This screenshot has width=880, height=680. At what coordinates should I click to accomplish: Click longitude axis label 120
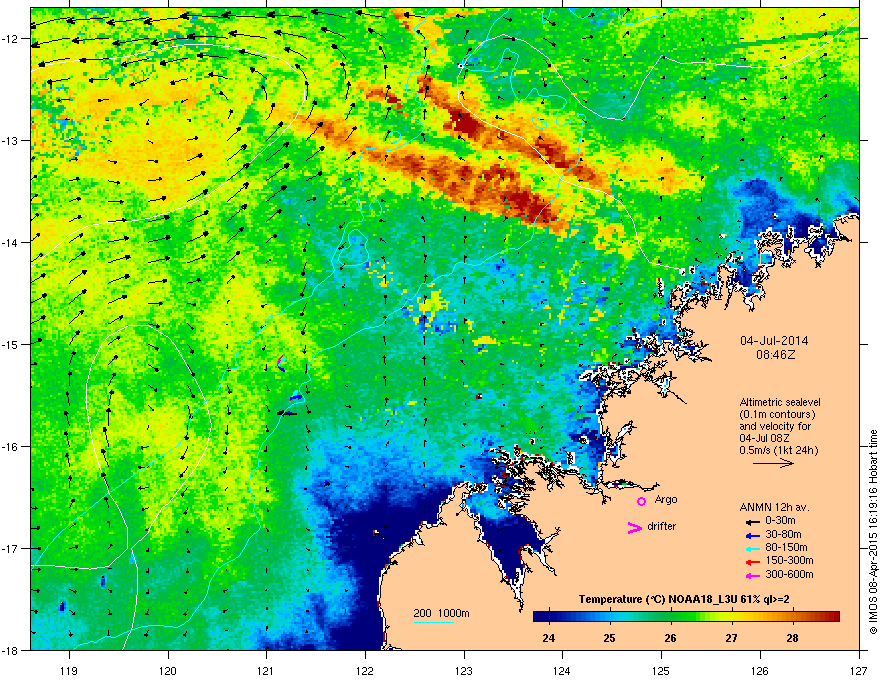click(x=168, y=670)
